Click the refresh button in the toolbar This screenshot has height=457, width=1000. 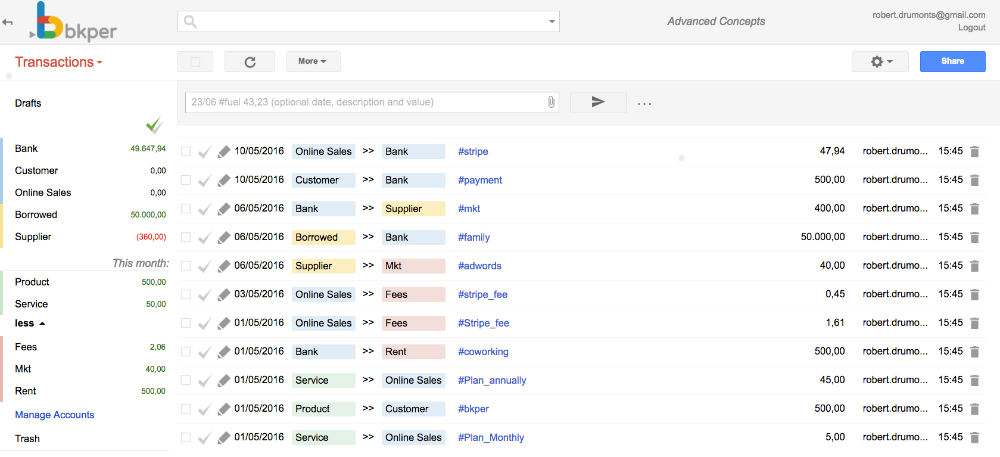point(249,62)
